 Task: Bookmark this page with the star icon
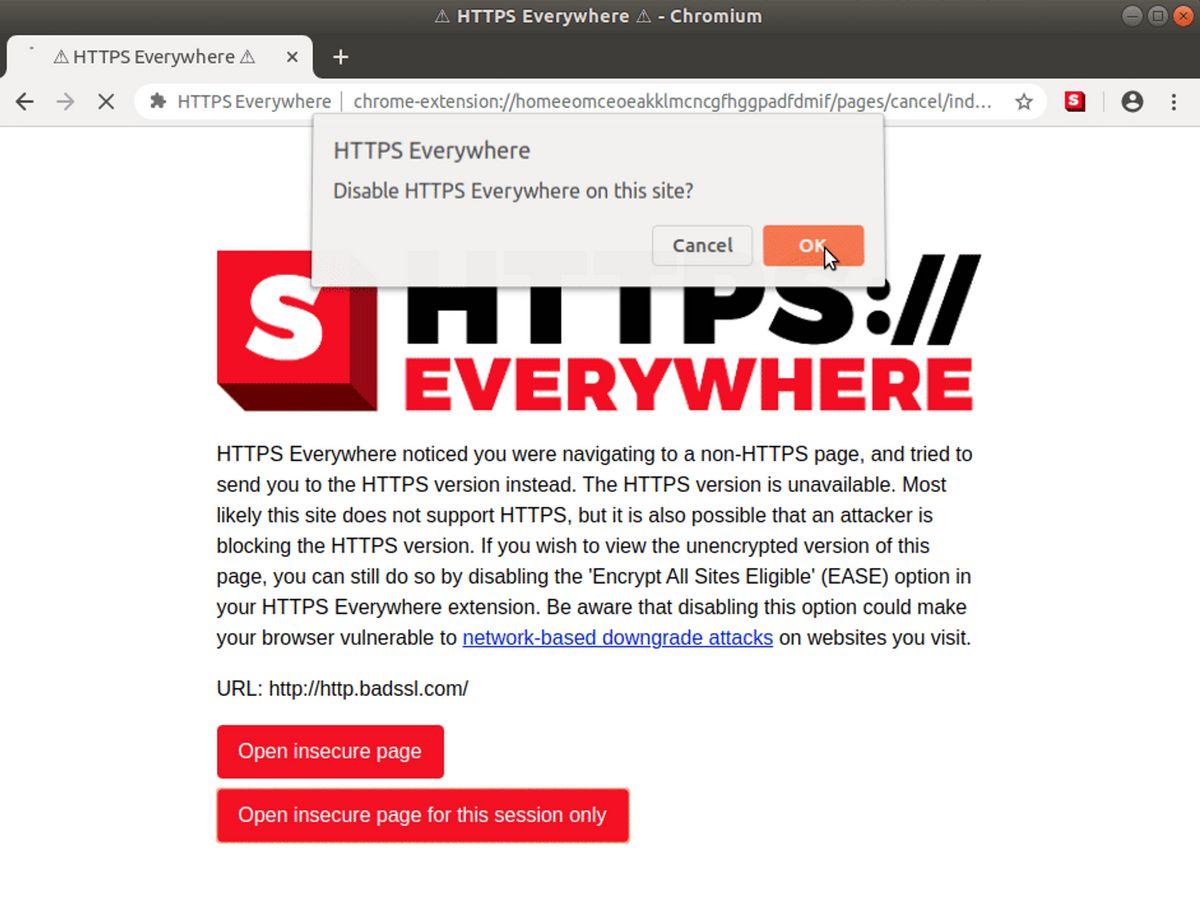[x=1024, y=101]
